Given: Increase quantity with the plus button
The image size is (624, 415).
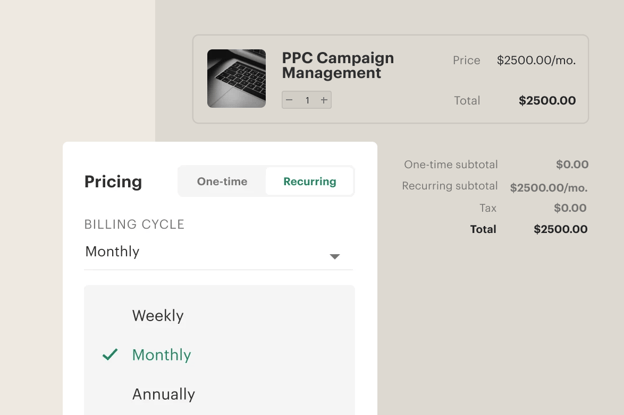Looking at the screenshot, I should pyautogui.click(x=324, y=100).
